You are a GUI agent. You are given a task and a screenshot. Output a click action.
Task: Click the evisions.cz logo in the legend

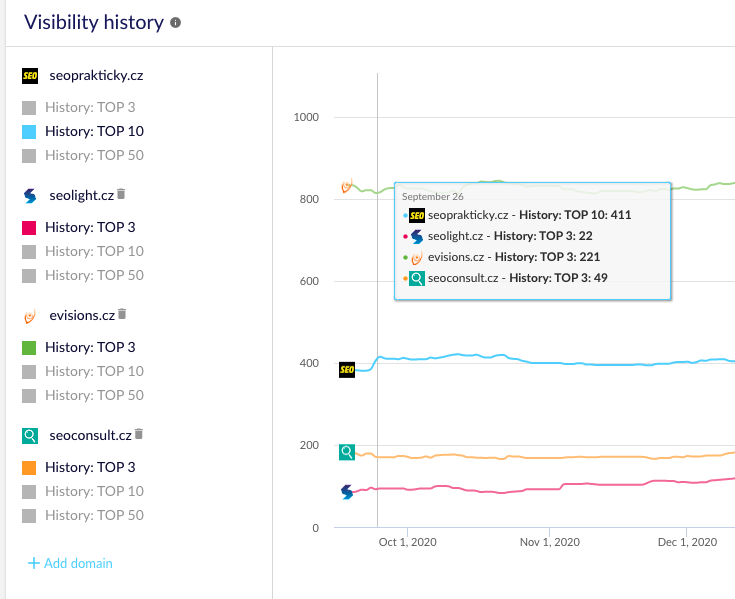tap(30, 316)
